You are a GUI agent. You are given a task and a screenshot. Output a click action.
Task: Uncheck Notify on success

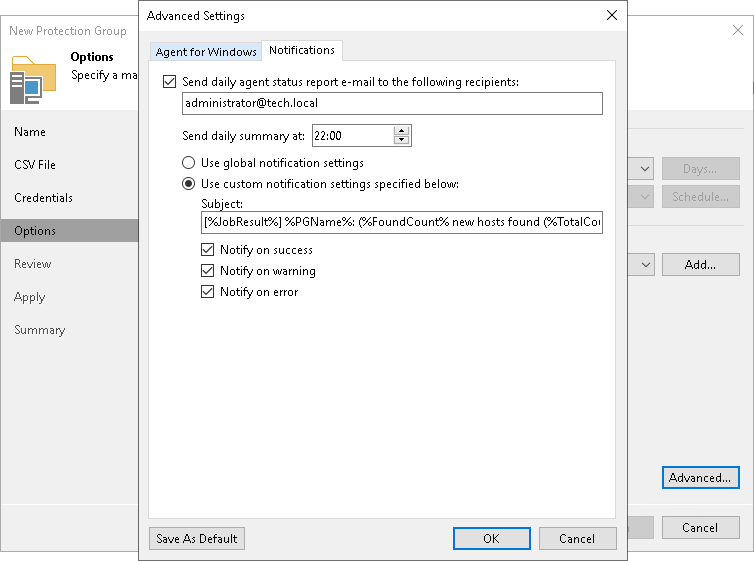(207, 249)
